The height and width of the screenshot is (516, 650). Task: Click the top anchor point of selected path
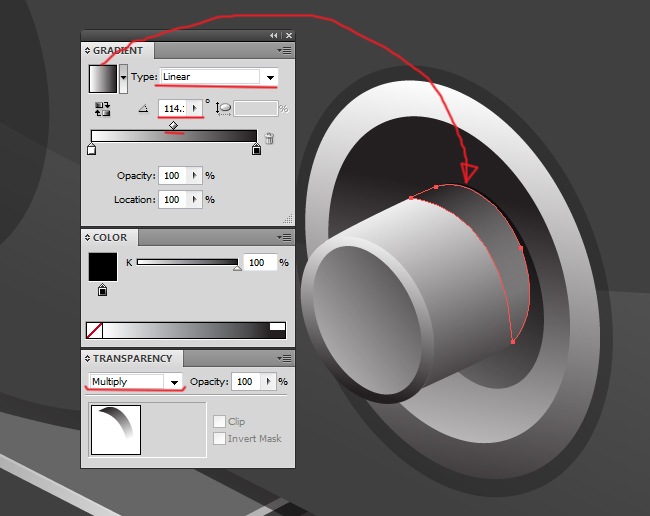[x=436, y=187]
